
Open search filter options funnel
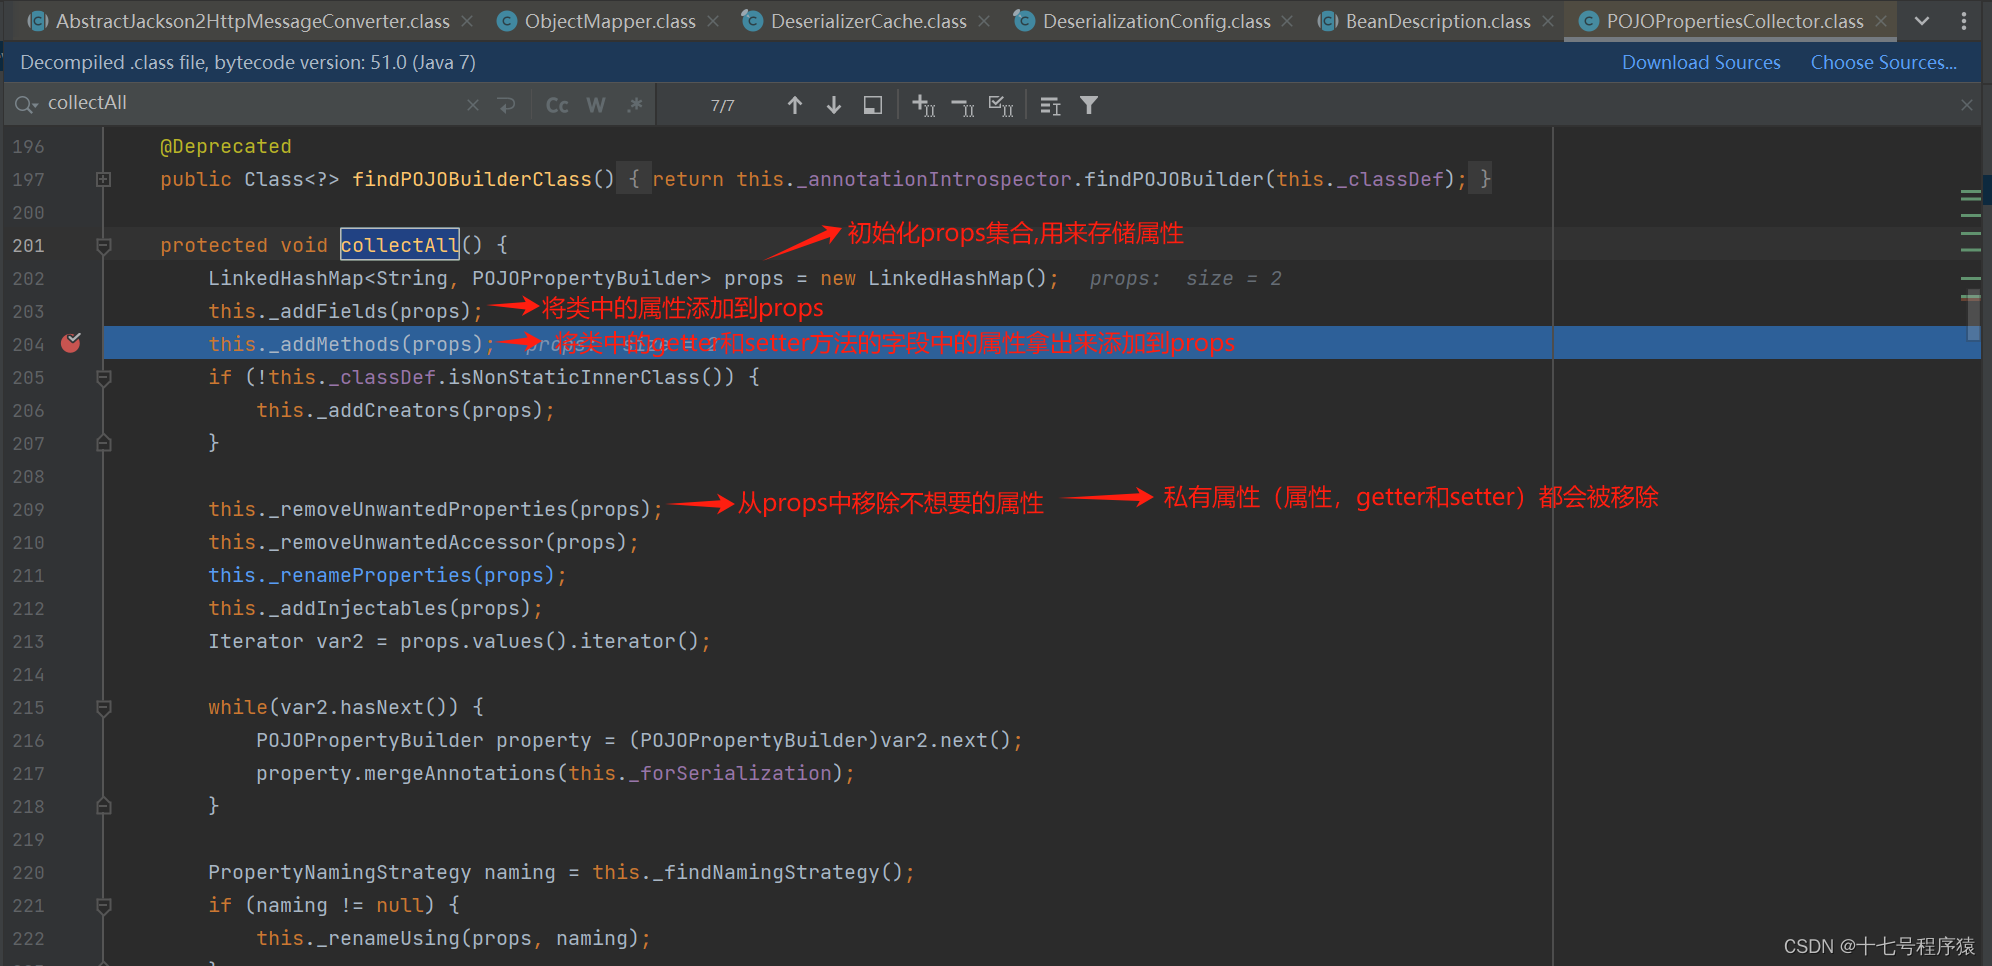pos(1089,105)
